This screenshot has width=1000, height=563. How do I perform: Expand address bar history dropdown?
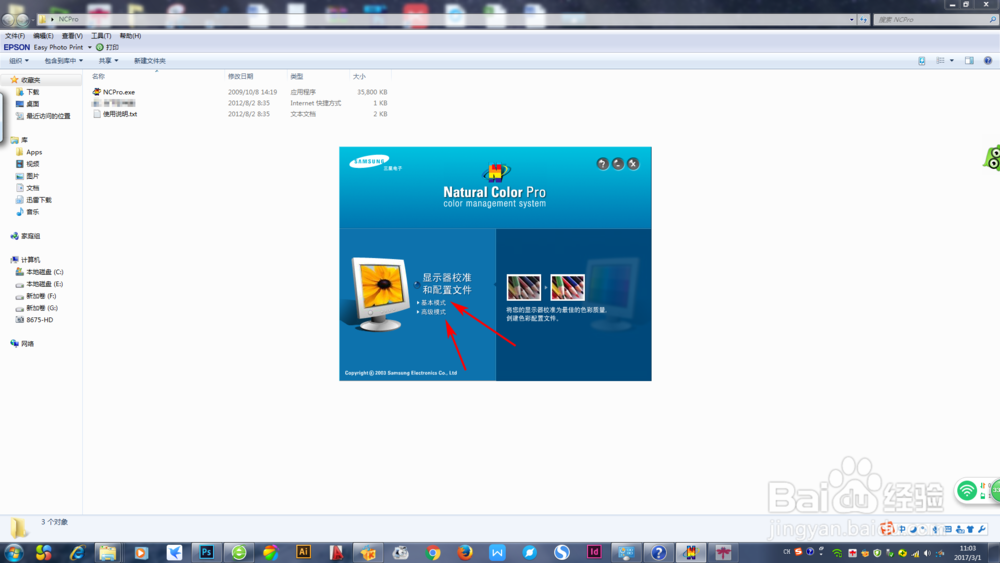[x=851, y=20]
